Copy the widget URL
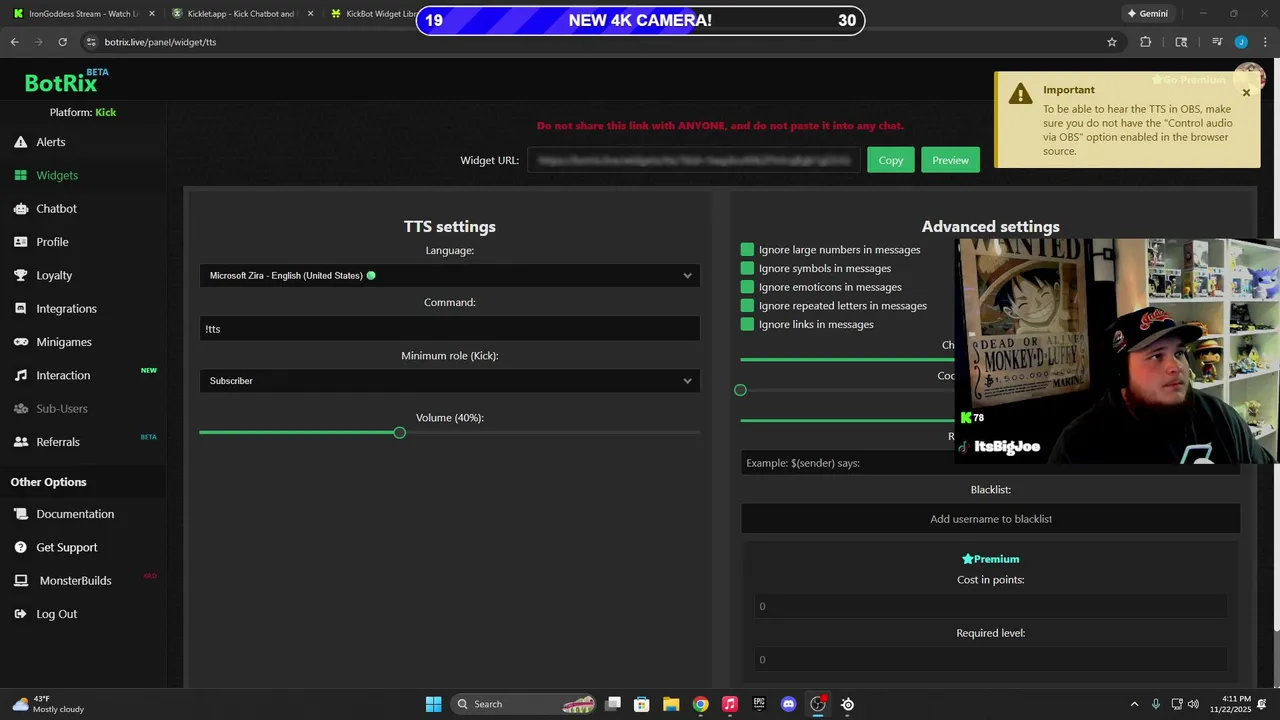This screenshot has height=720, width=1280. [891, 160]
